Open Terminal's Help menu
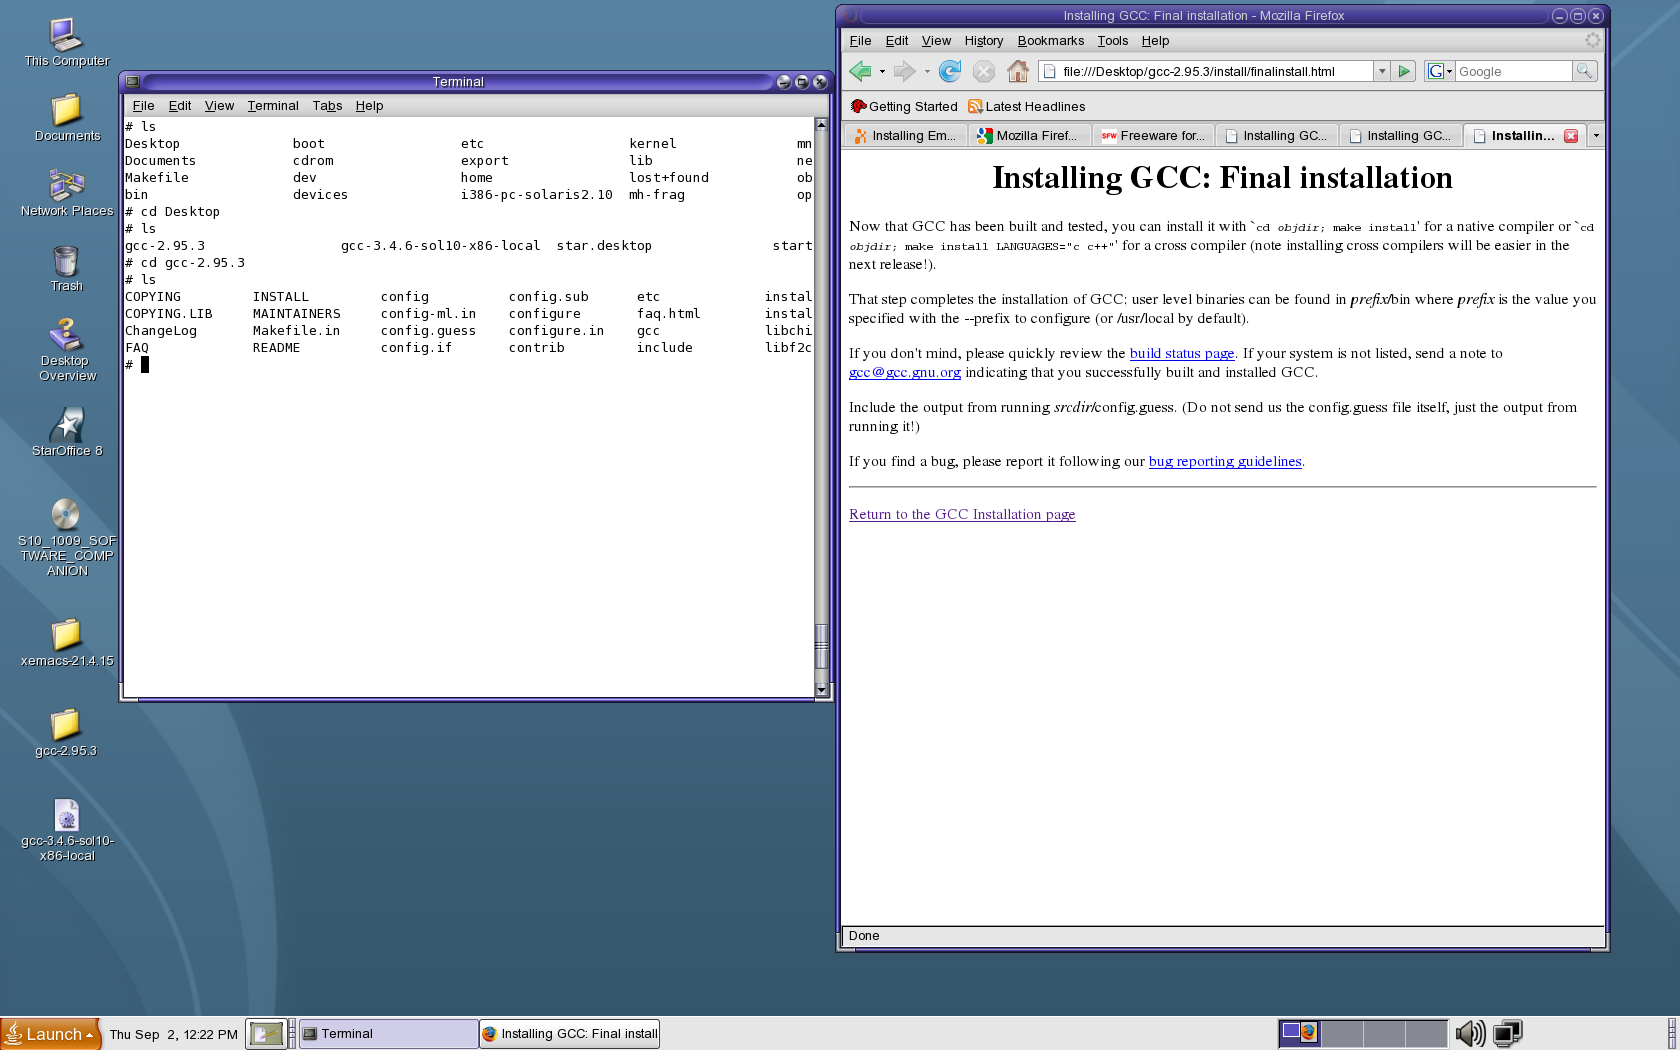The width and height of the screenshot is (1680, 1050). click(x=369, y=106)
